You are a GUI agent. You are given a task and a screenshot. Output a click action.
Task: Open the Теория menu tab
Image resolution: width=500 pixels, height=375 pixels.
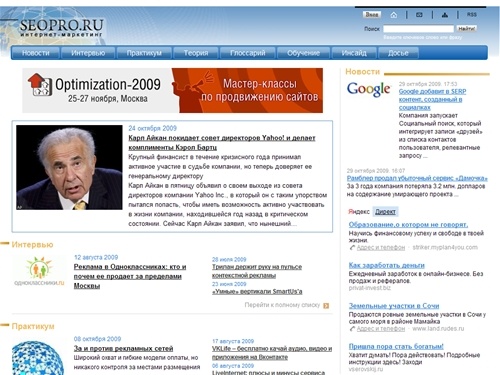pyautogui.click(x=196, y=53)
